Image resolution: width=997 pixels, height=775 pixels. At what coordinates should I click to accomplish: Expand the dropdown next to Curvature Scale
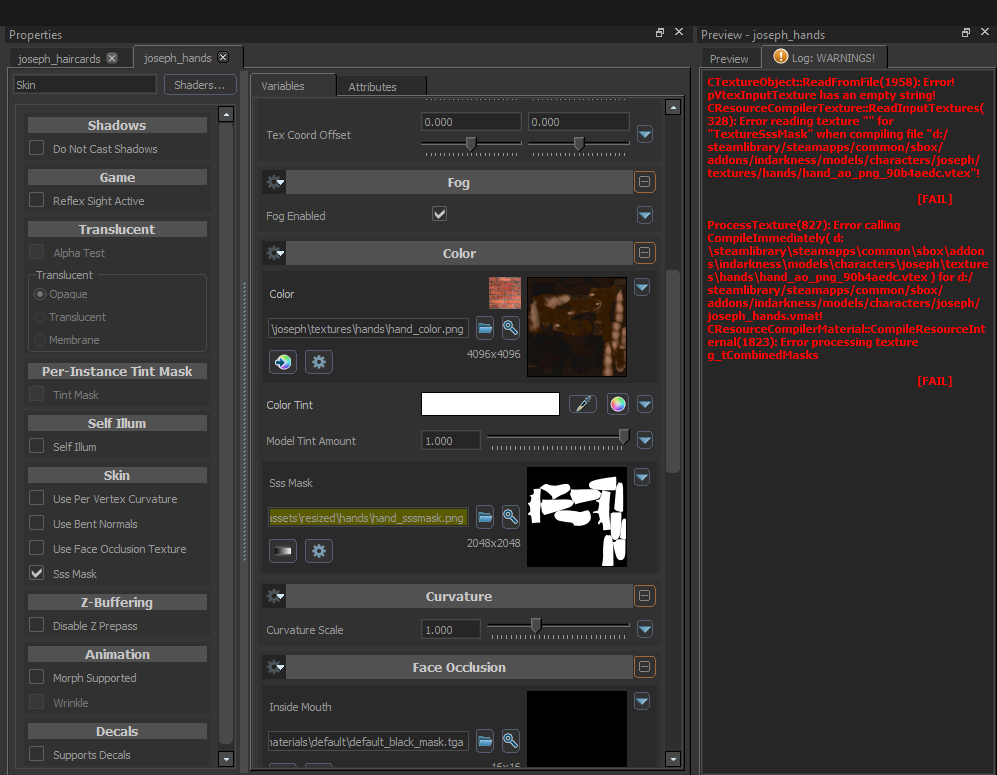click(x=642, y=629)
